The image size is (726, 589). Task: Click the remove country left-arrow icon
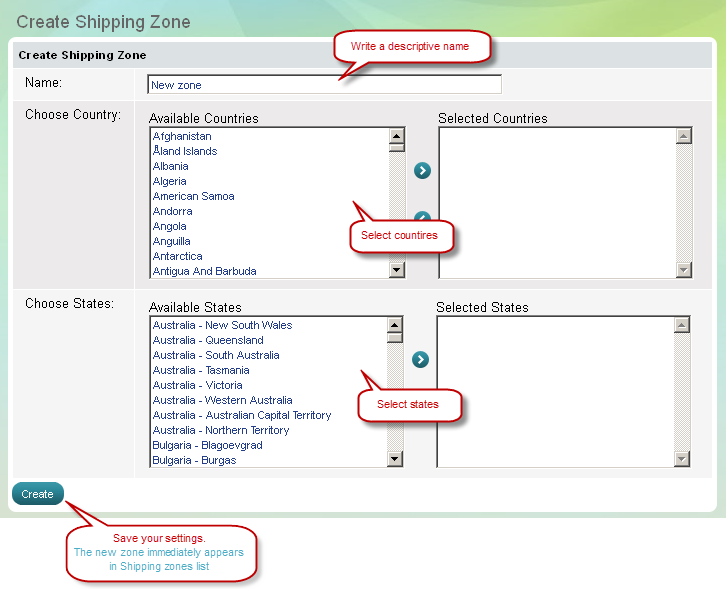pos(422,218)
